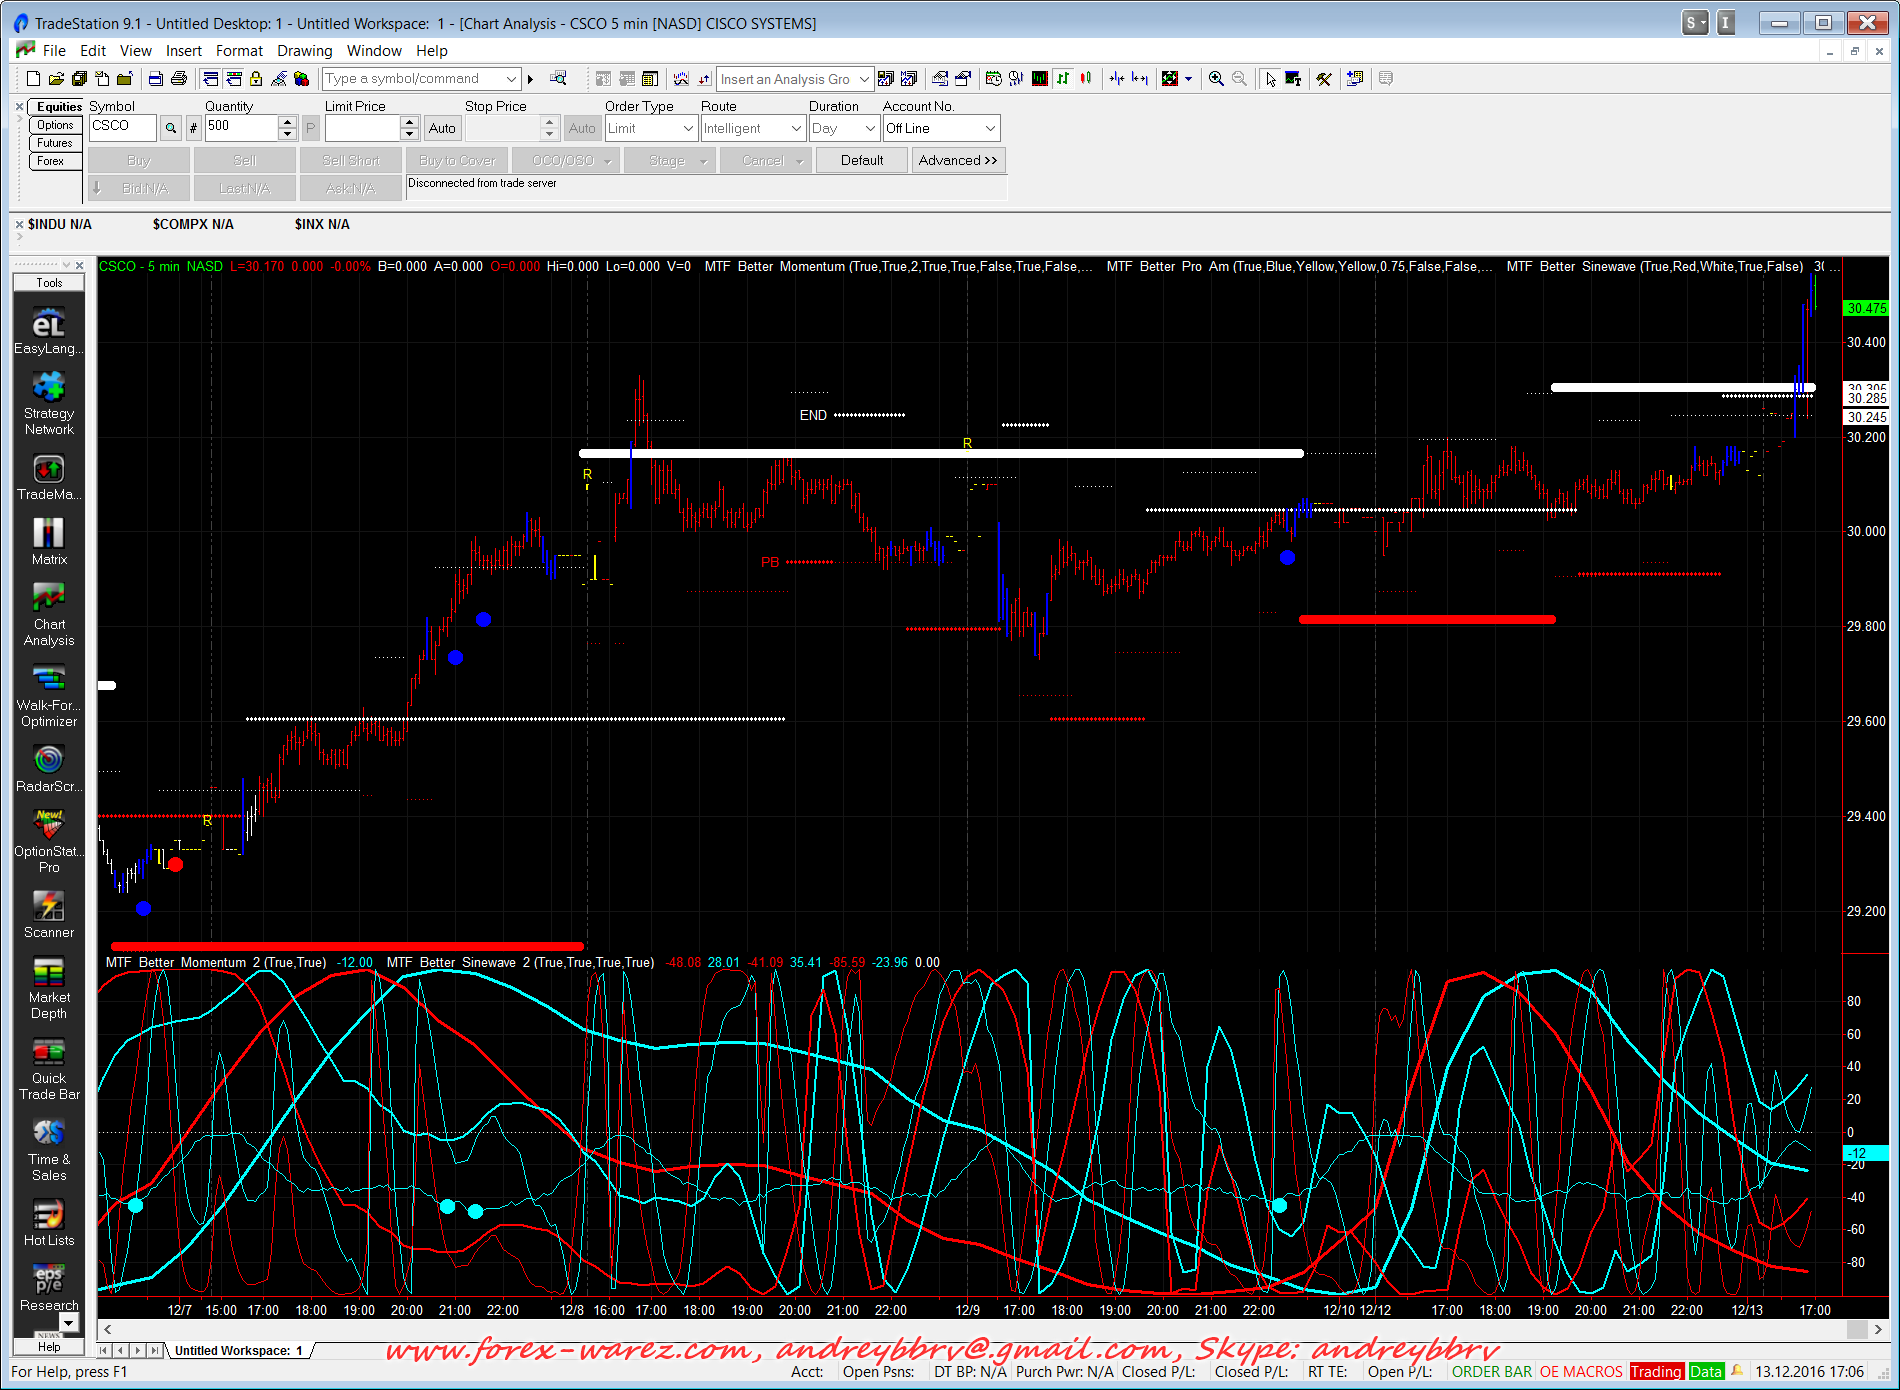Click the Advanced >> button
This screenshot has width=1900, height=1390.
click(957, 160)
